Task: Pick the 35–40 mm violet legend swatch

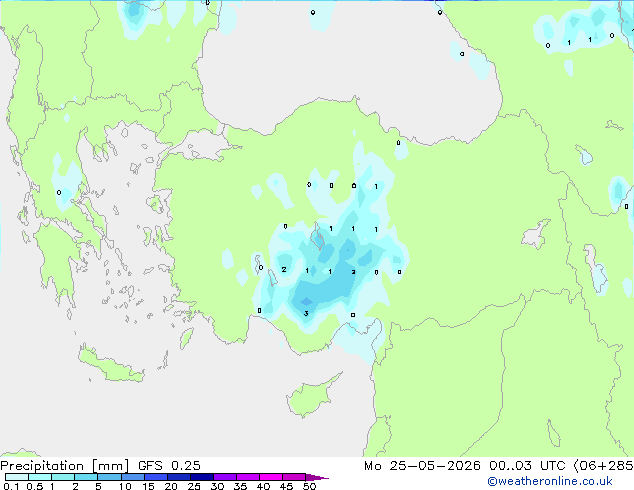Action: point(248,477)
